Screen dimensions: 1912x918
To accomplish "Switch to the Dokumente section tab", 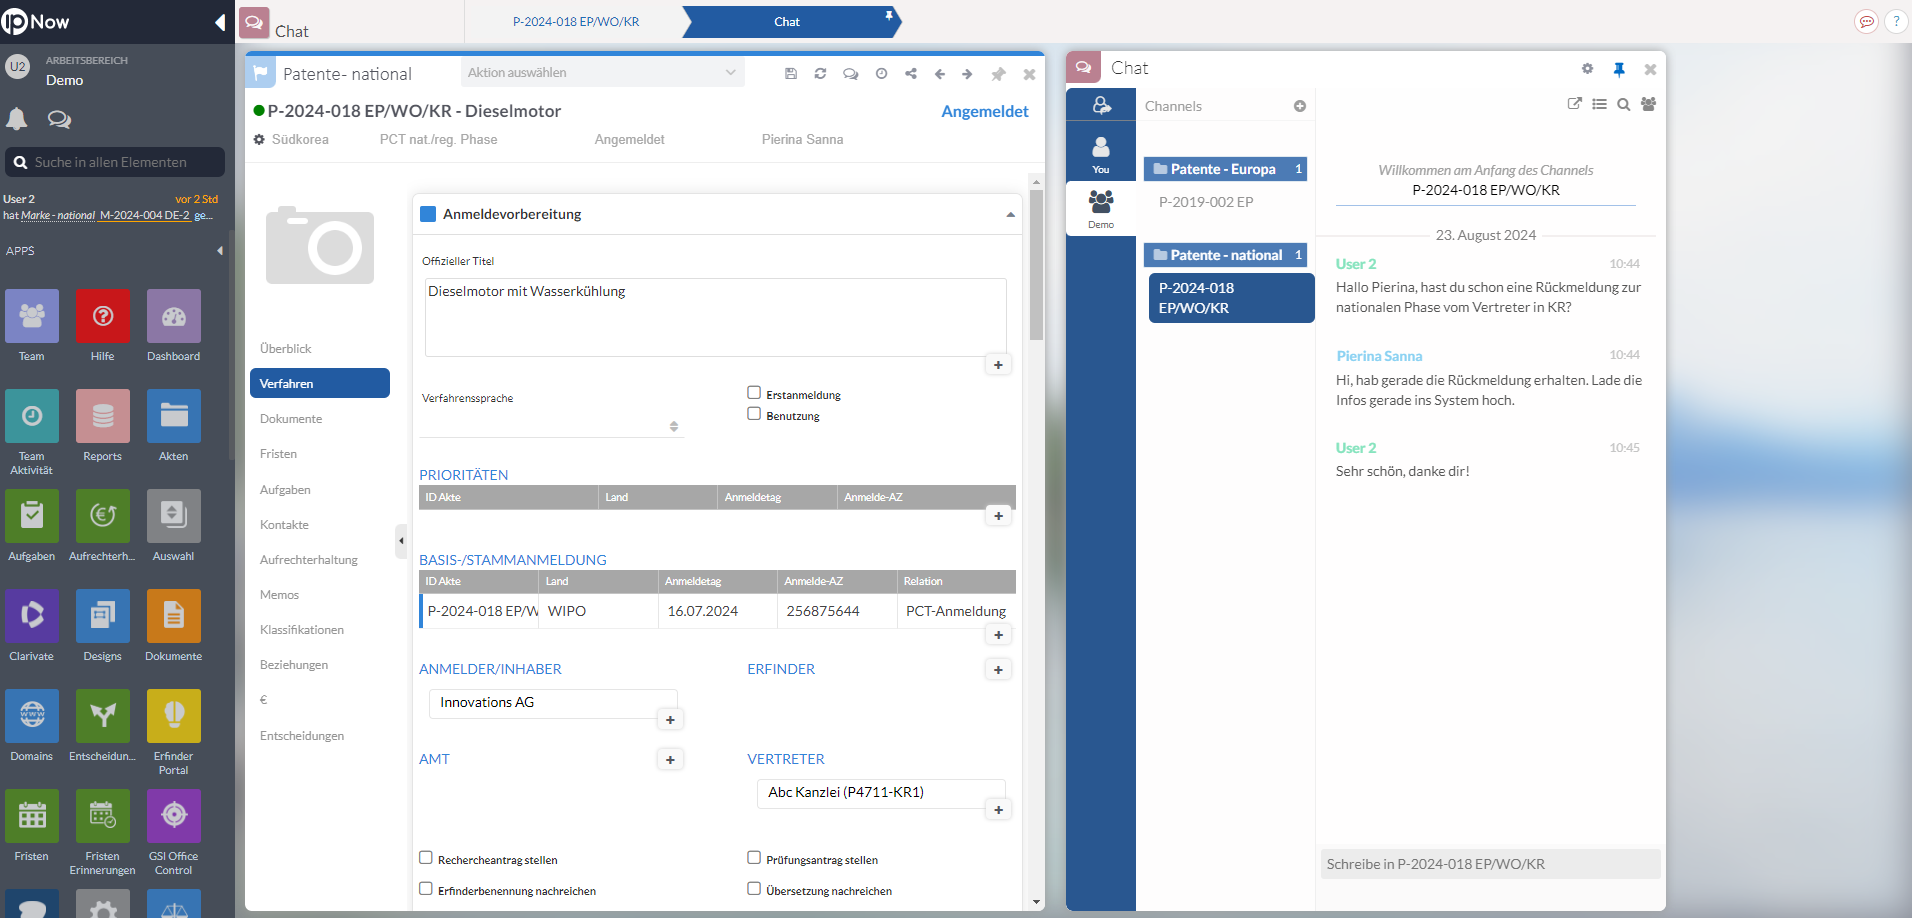I will (290, 418).
